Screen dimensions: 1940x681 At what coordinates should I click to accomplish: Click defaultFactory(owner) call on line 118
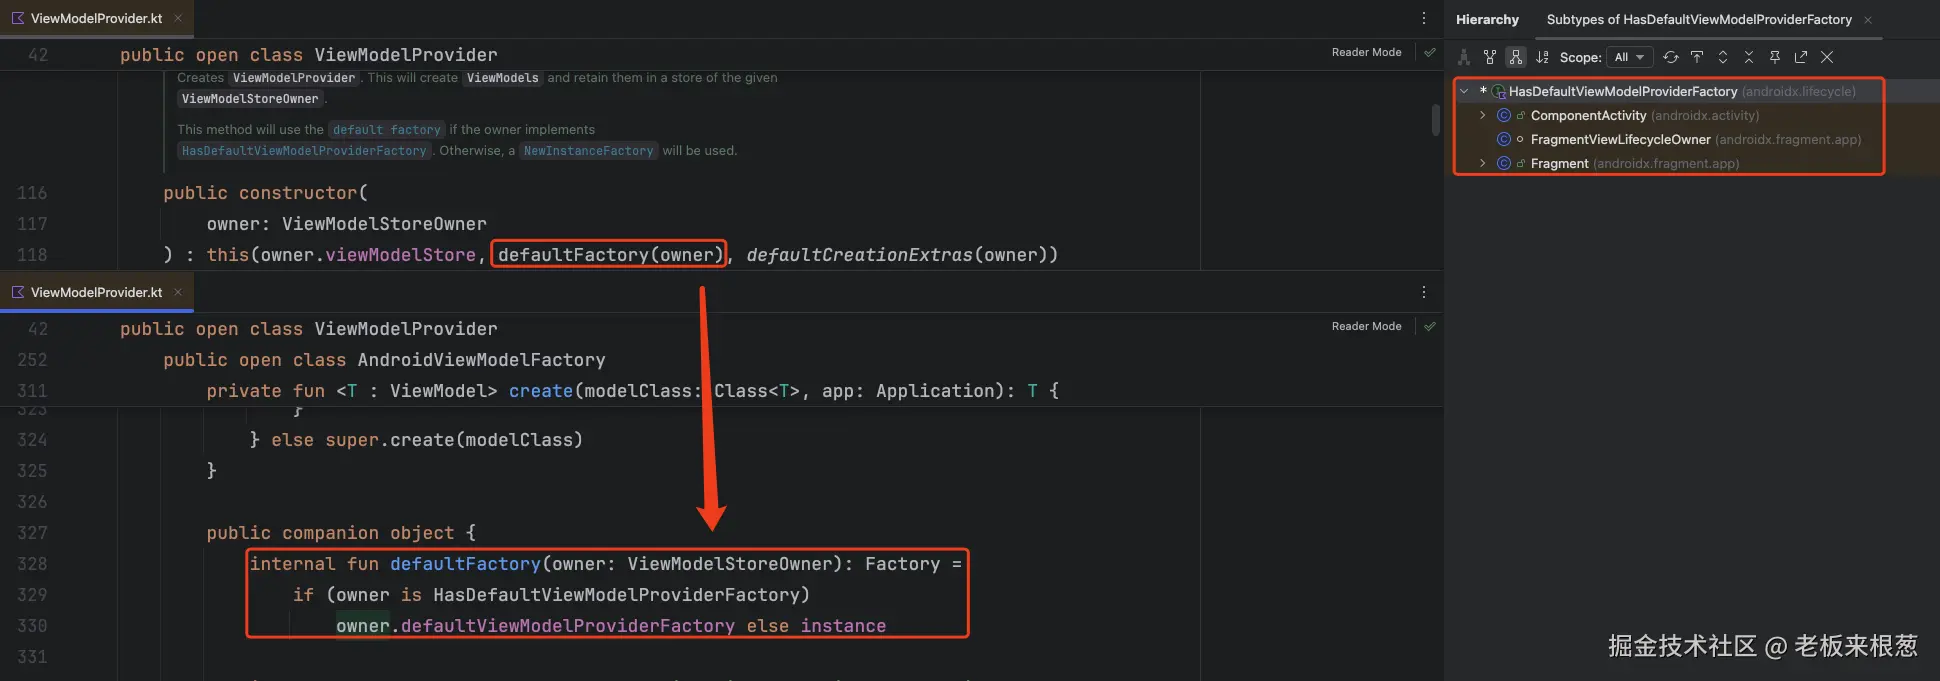[610, 255]
